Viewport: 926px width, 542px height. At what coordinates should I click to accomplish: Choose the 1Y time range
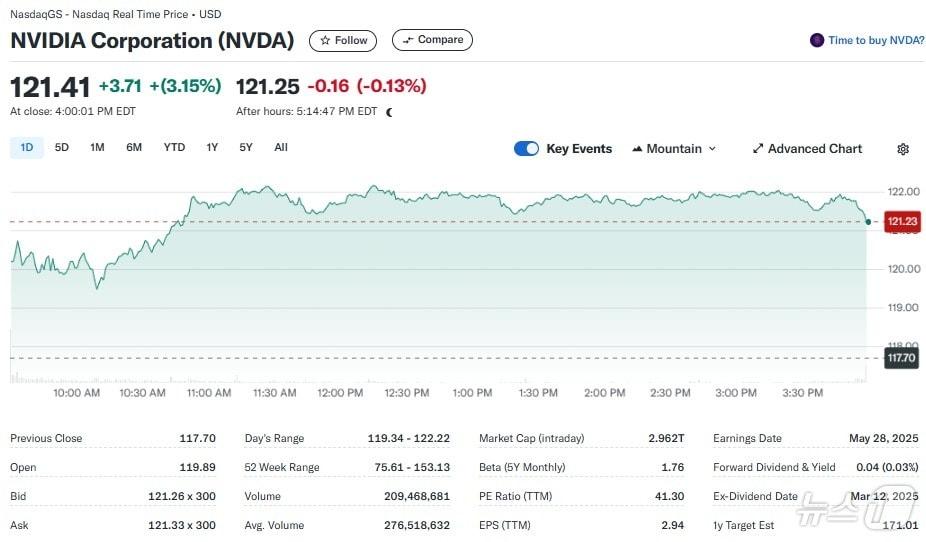[x=212, y=148]
